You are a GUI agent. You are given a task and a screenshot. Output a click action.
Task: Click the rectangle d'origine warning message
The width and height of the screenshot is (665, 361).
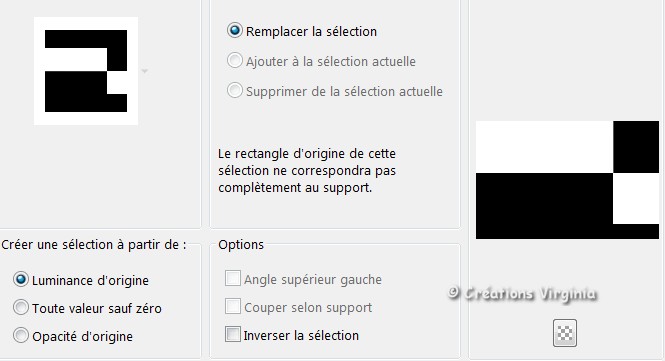coord(307,171)
